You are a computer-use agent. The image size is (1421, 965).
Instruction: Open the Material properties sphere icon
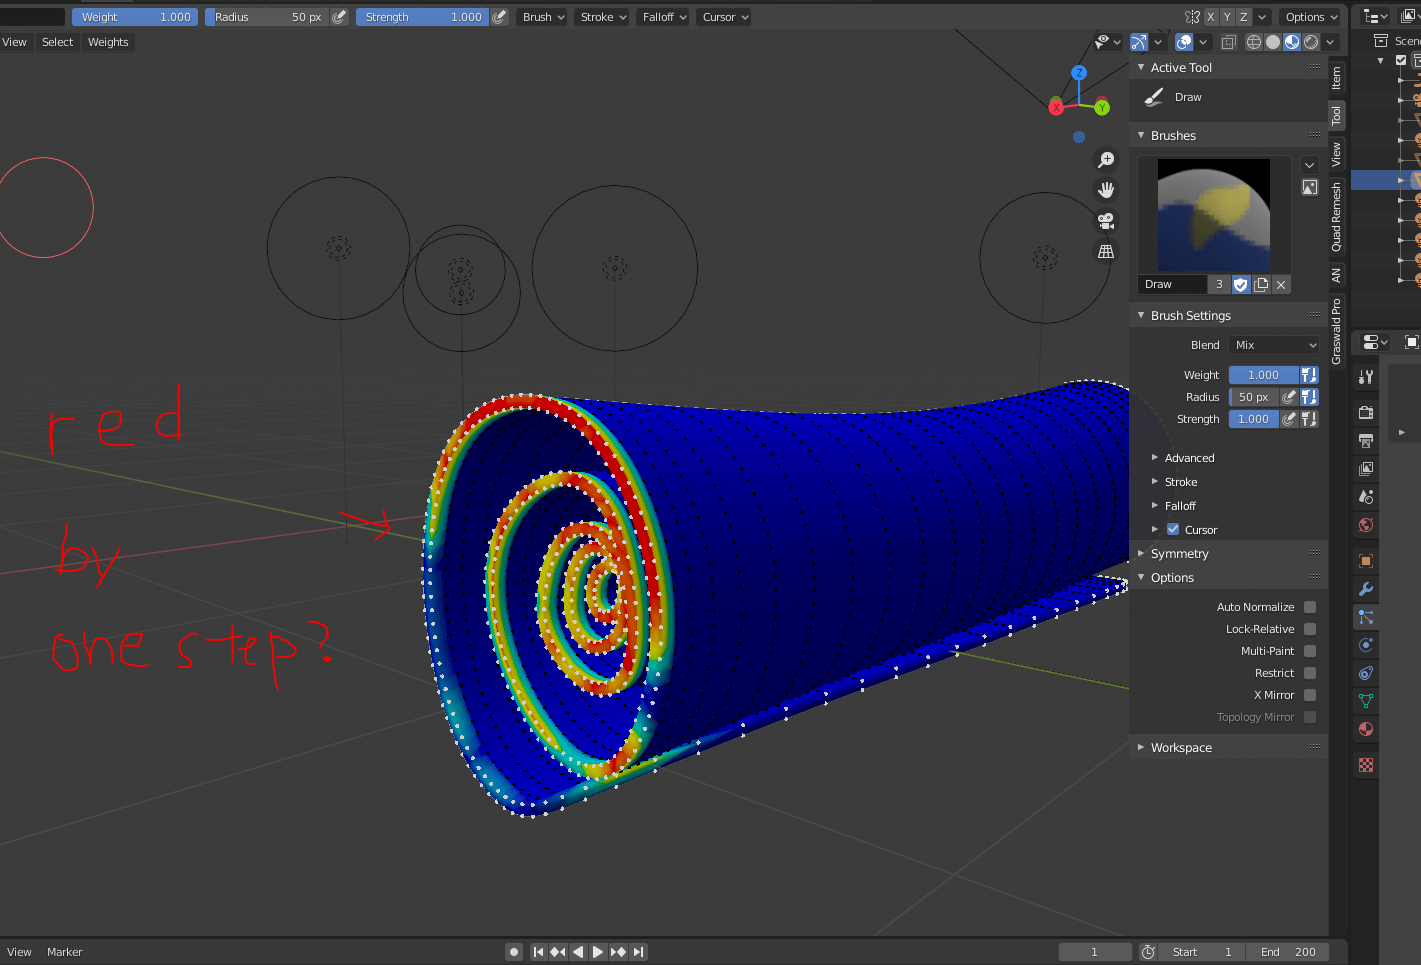[1366, 728]
